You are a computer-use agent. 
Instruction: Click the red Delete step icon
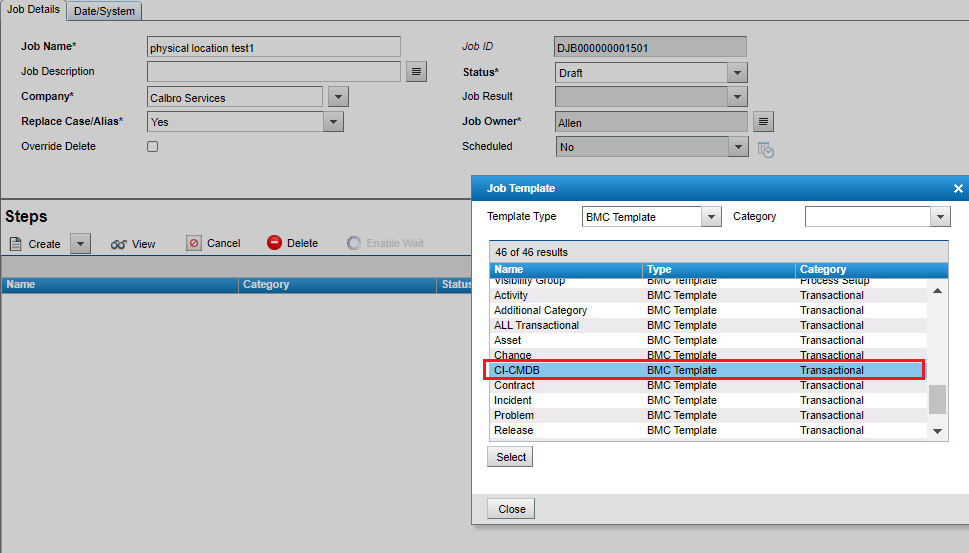coord(274,243)
